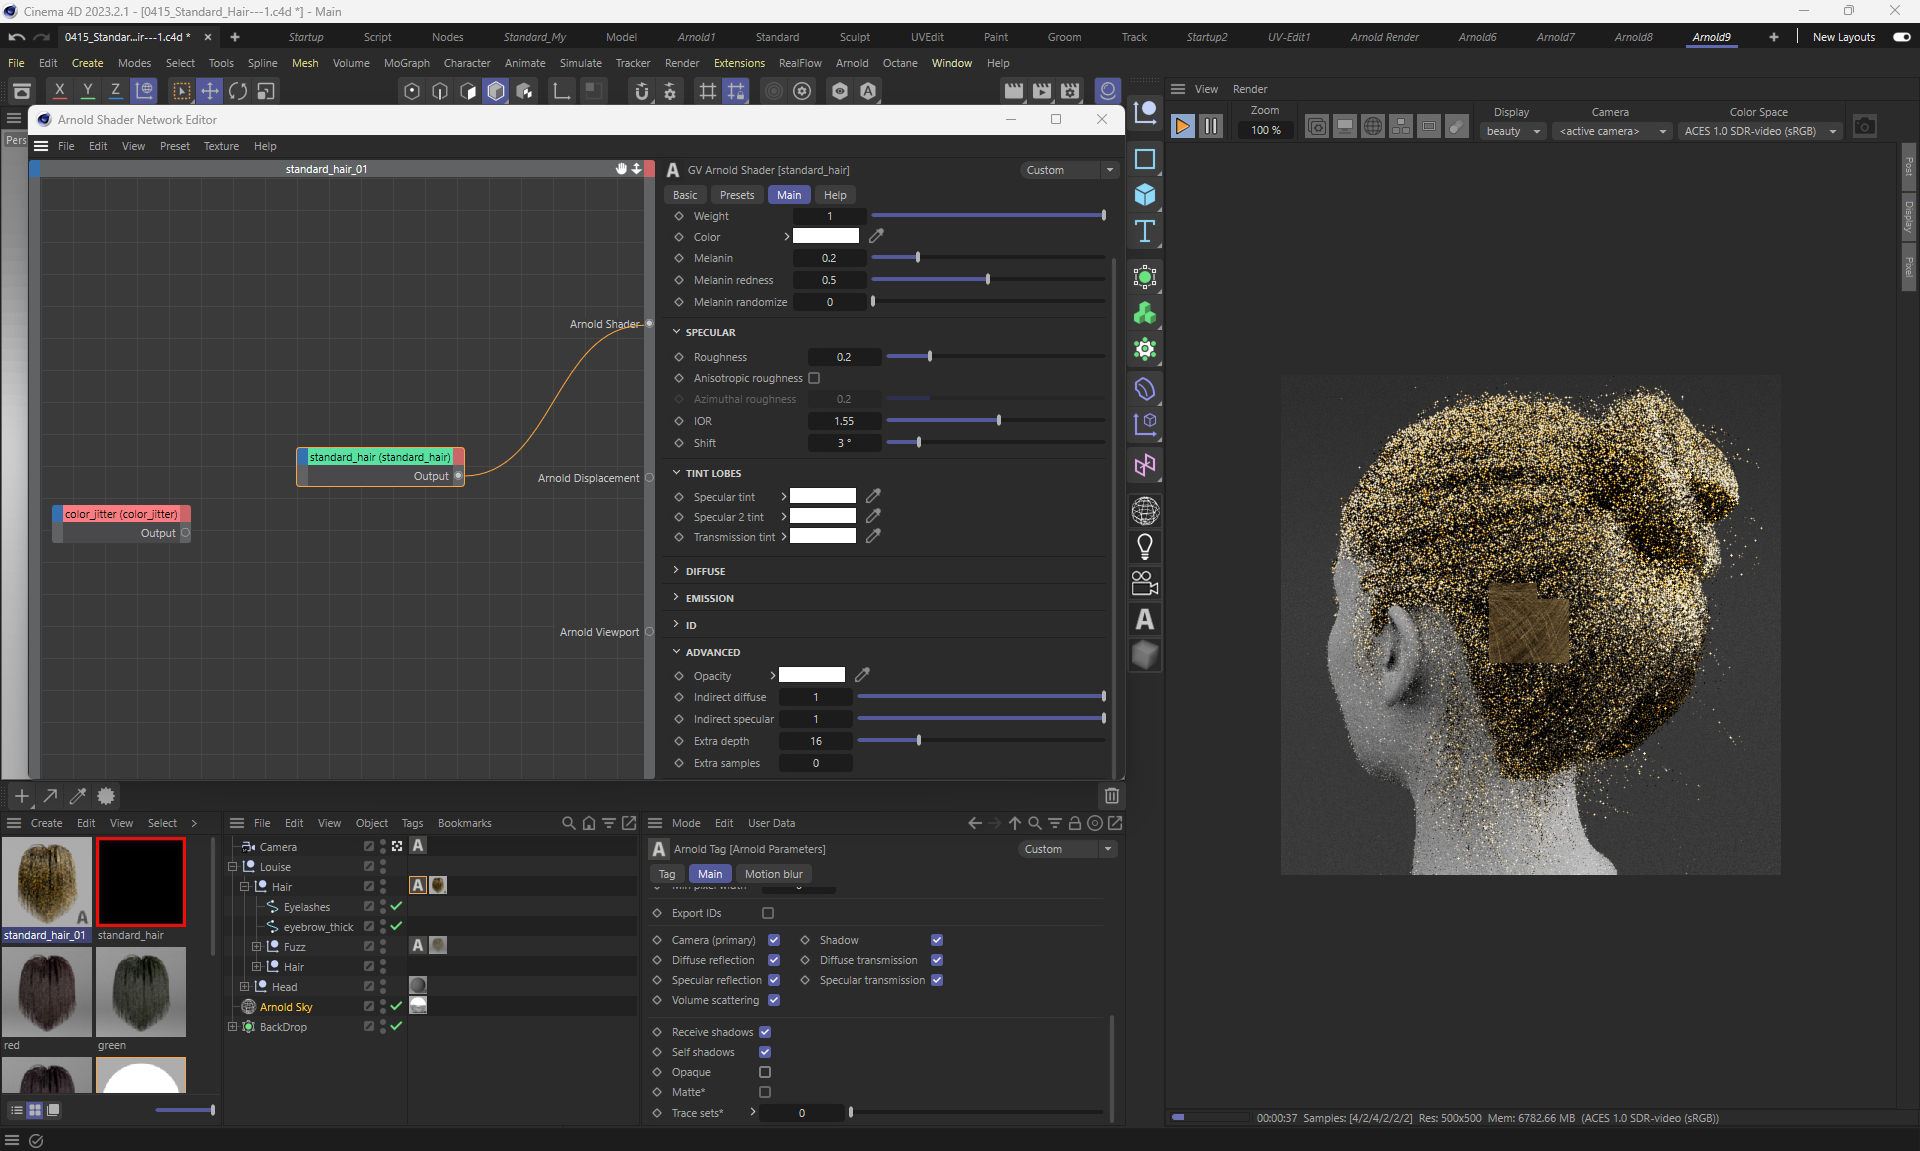Switch to Motion blur tab

[773, 874]
